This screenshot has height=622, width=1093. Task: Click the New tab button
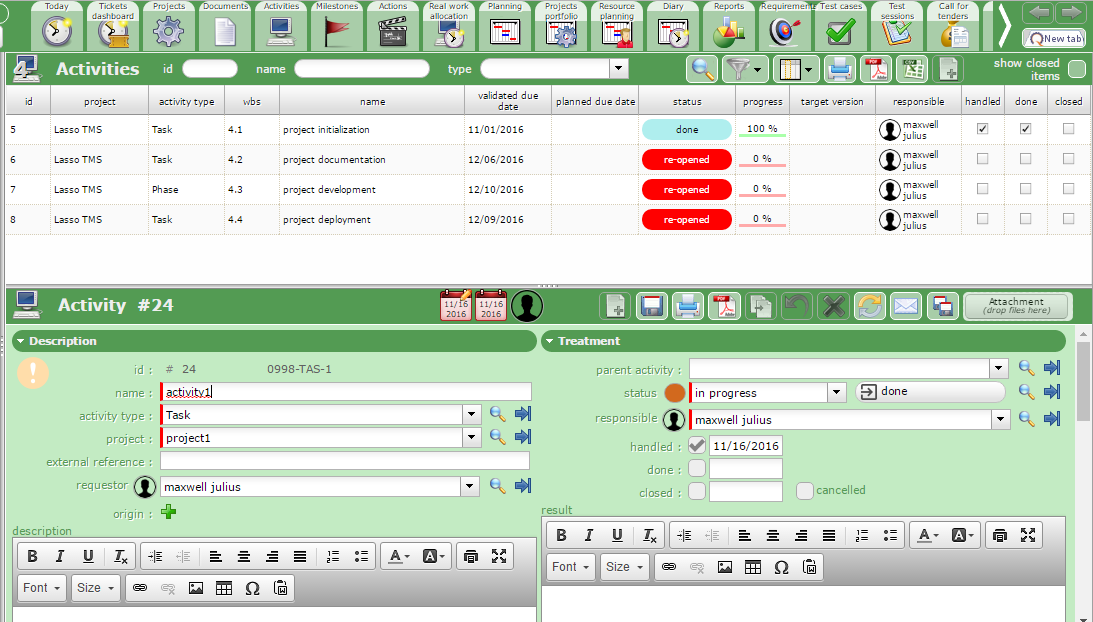tap(1054, 38)
